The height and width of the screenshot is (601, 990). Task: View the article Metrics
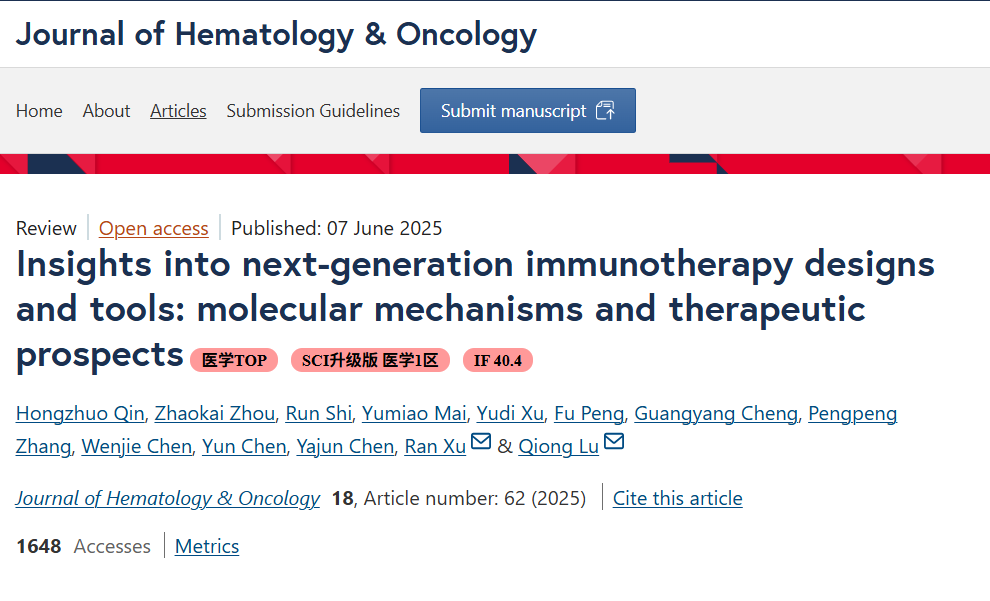coord(207,546)
